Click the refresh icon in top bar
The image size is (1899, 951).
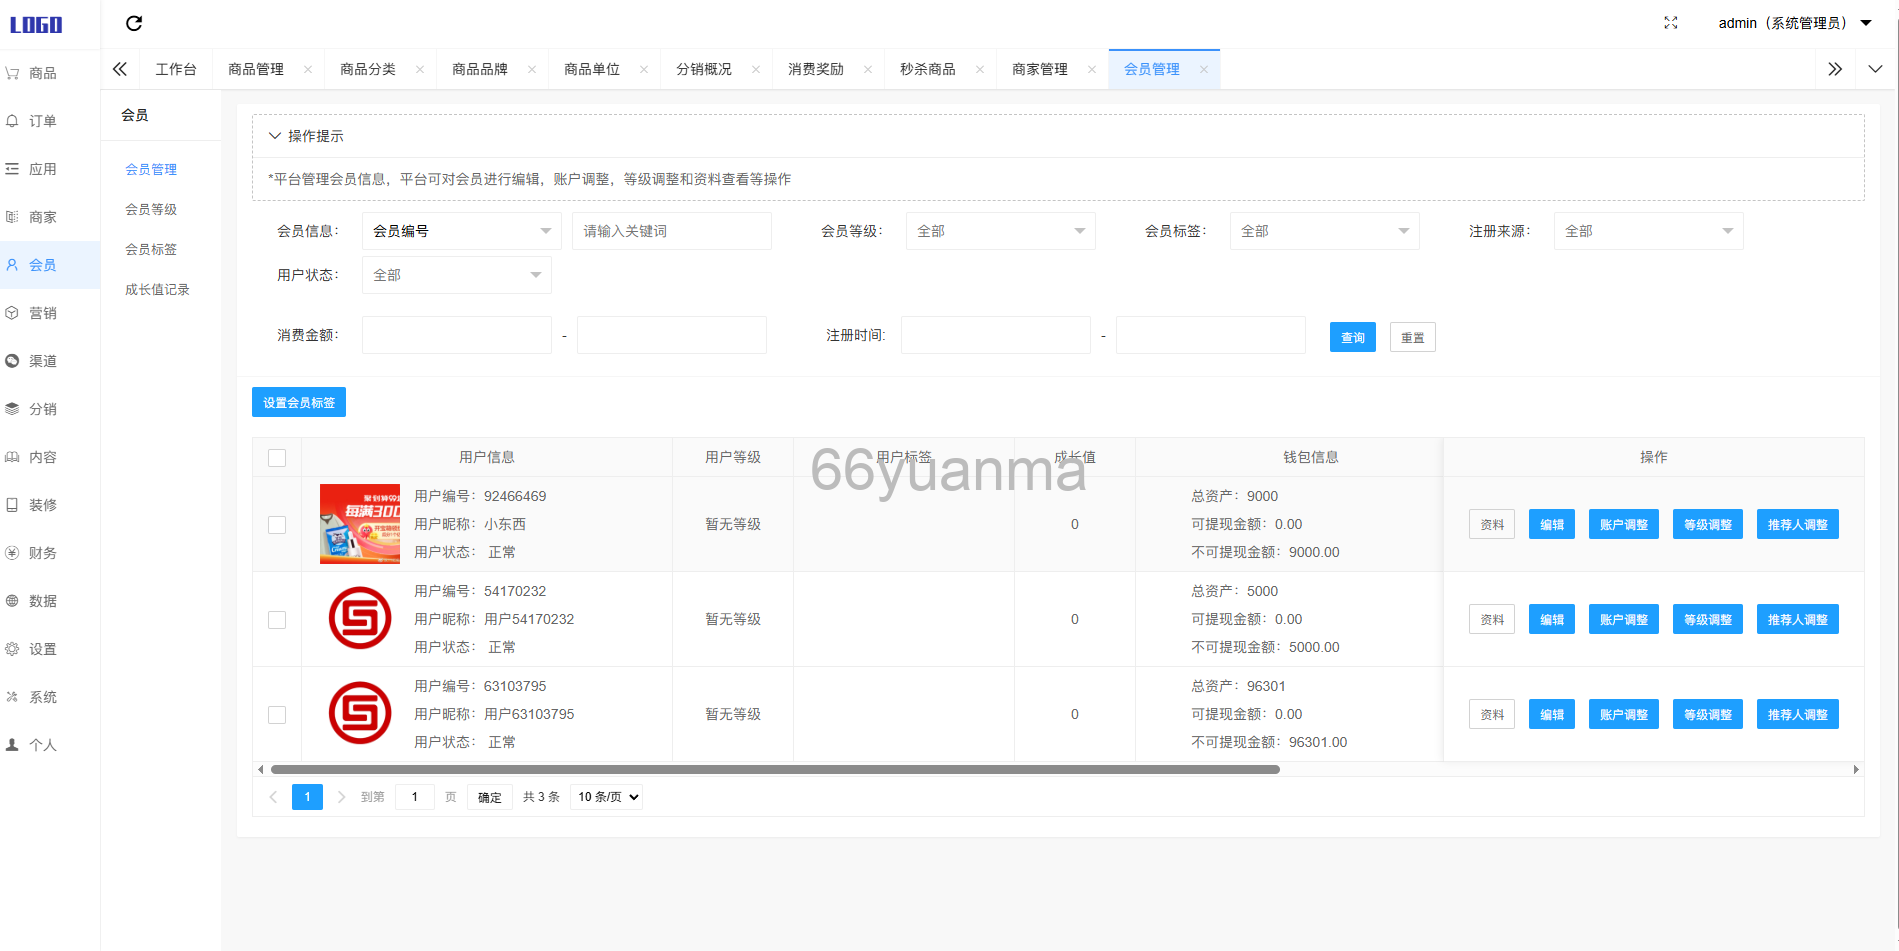tap(134, 23)
